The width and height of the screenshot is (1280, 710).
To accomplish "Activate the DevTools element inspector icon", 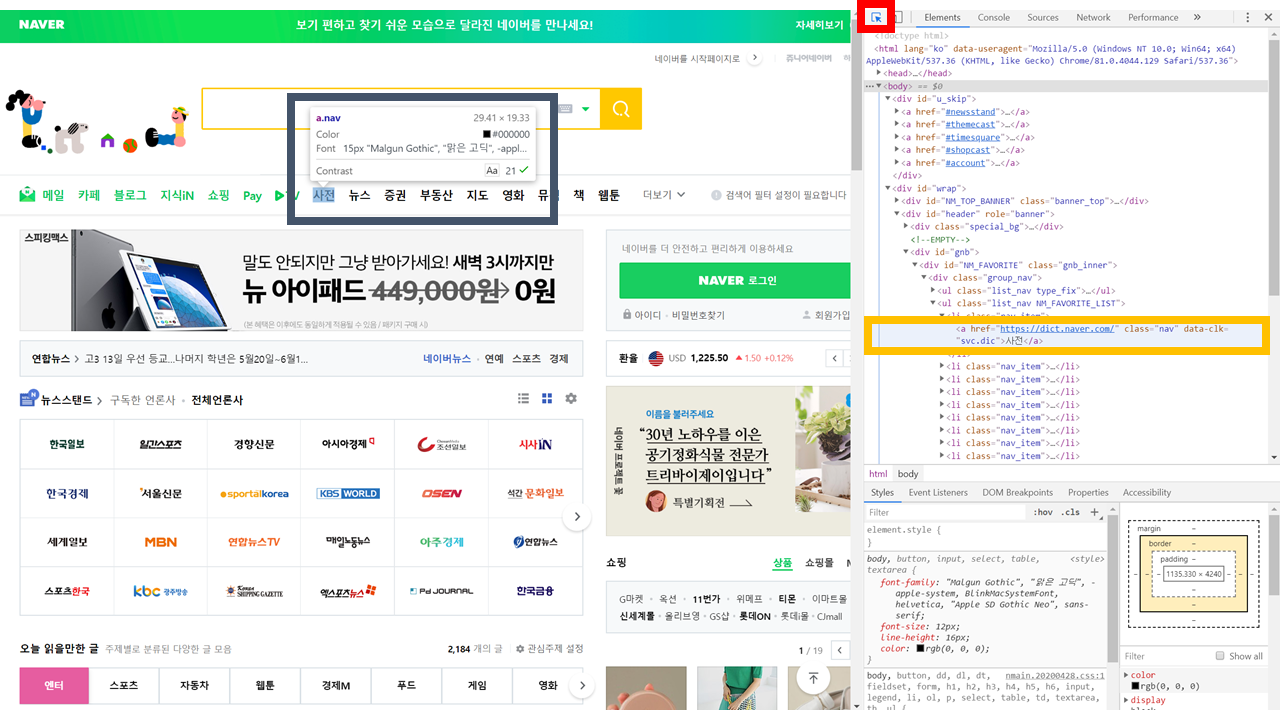I will point(876,17).
